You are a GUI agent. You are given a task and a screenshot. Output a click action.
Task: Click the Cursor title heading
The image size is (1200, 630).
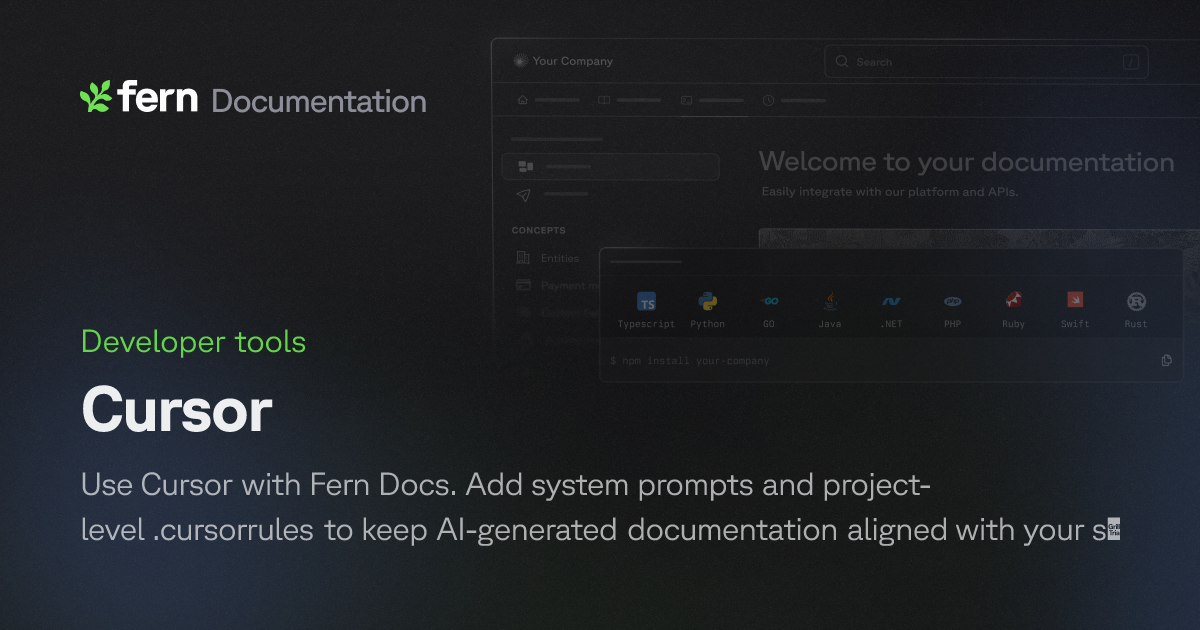pos(177,411)
